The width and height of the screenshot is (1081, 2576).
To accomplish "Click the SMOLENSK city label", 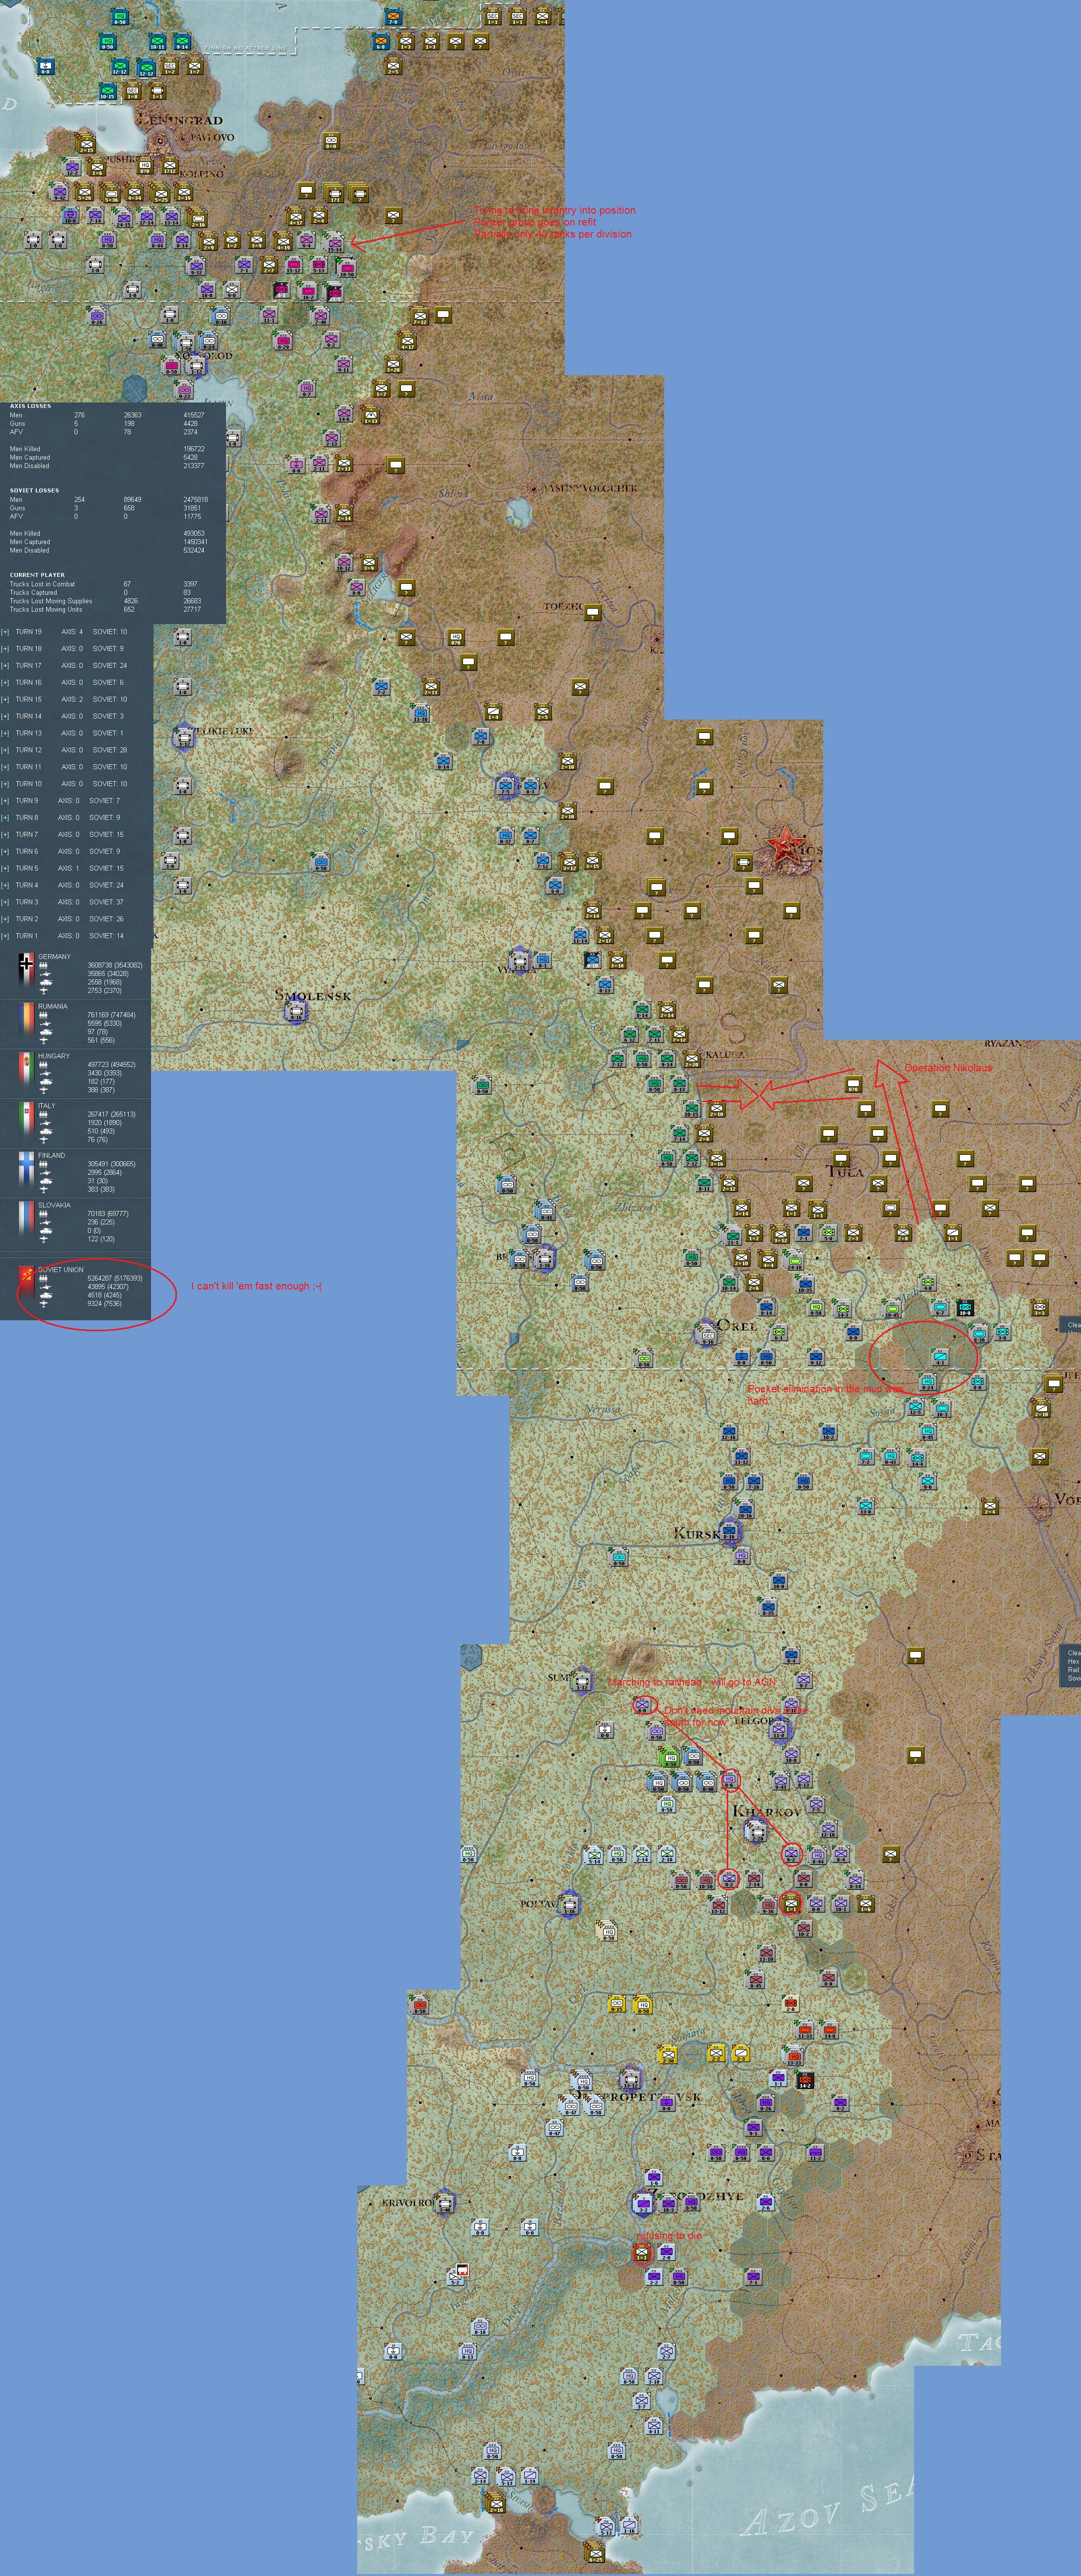I will (x=313, y=995).
